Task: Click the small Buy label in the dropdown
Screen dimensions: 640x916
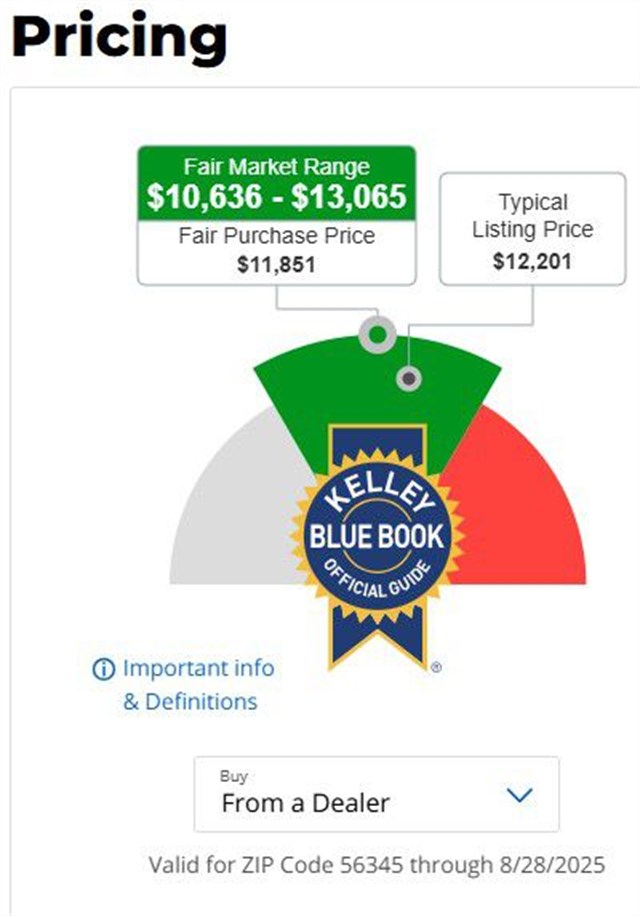Action: point(231,776)
